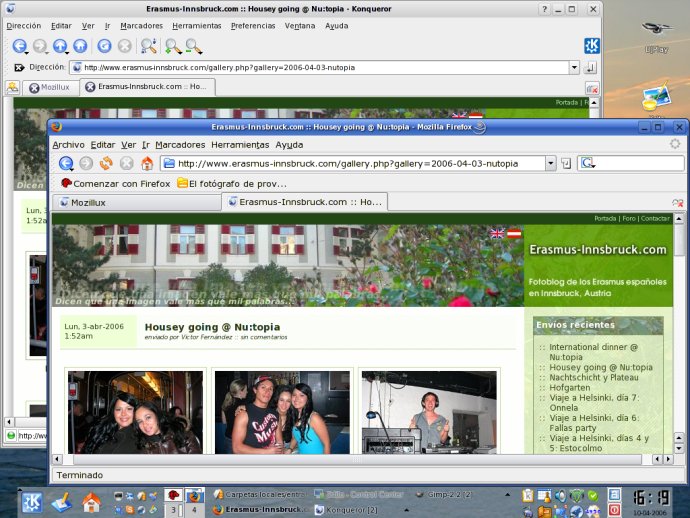690x518 pixels.
Task: Switch to Konqueror [2] taskbar entry
Action: pyautogui.click(x=346, y=510)
